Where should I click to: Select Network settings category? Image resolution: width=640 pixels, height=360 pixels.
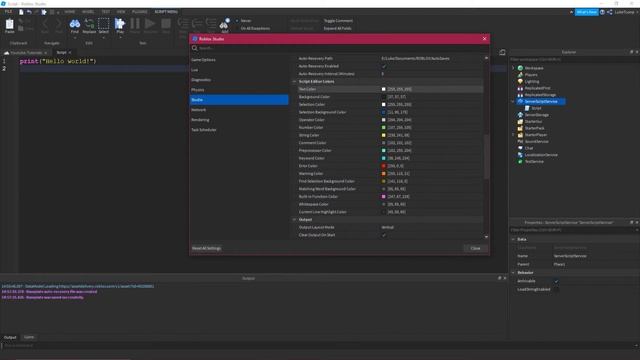(x=239, y=110)
